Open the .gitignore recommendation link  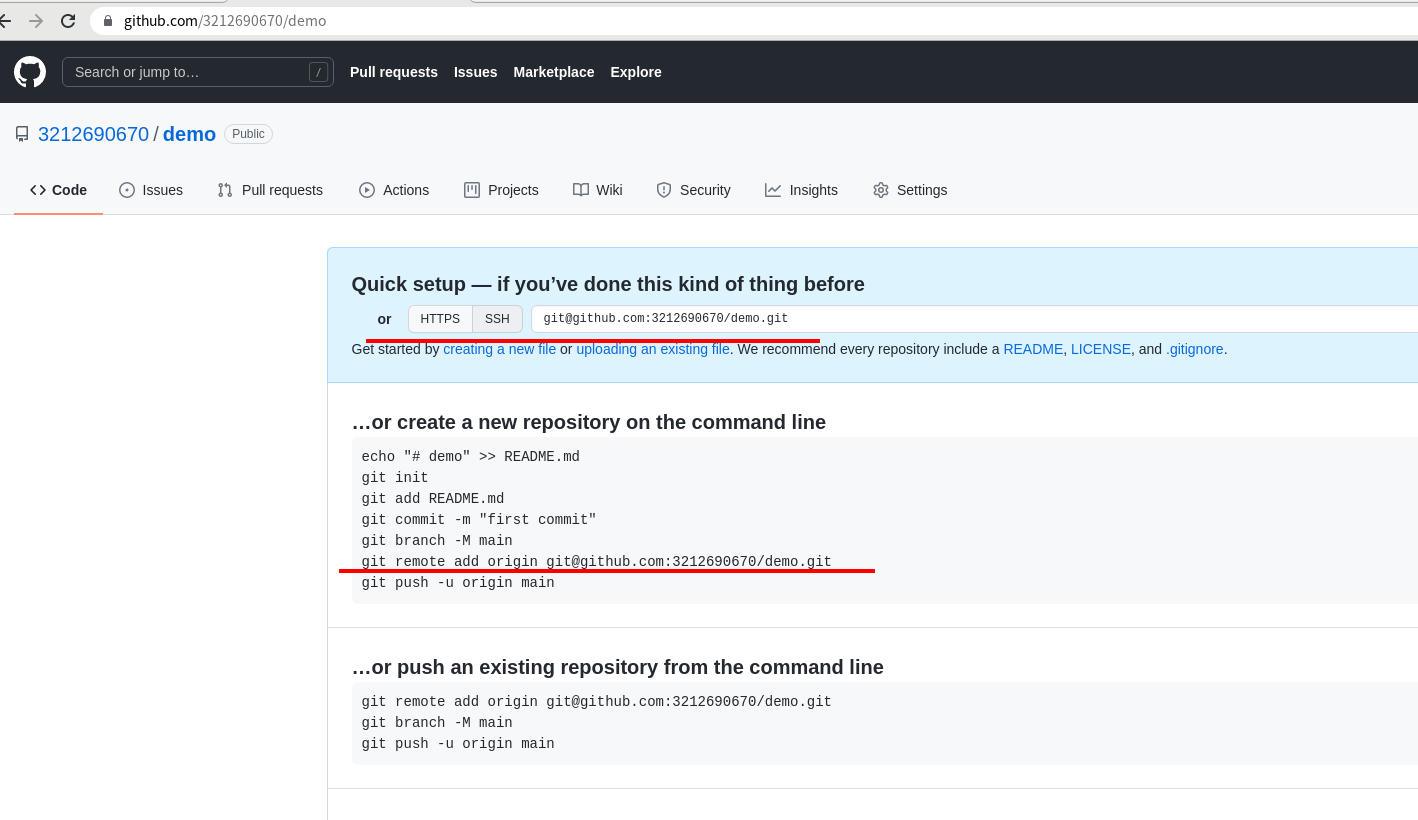1195,349
